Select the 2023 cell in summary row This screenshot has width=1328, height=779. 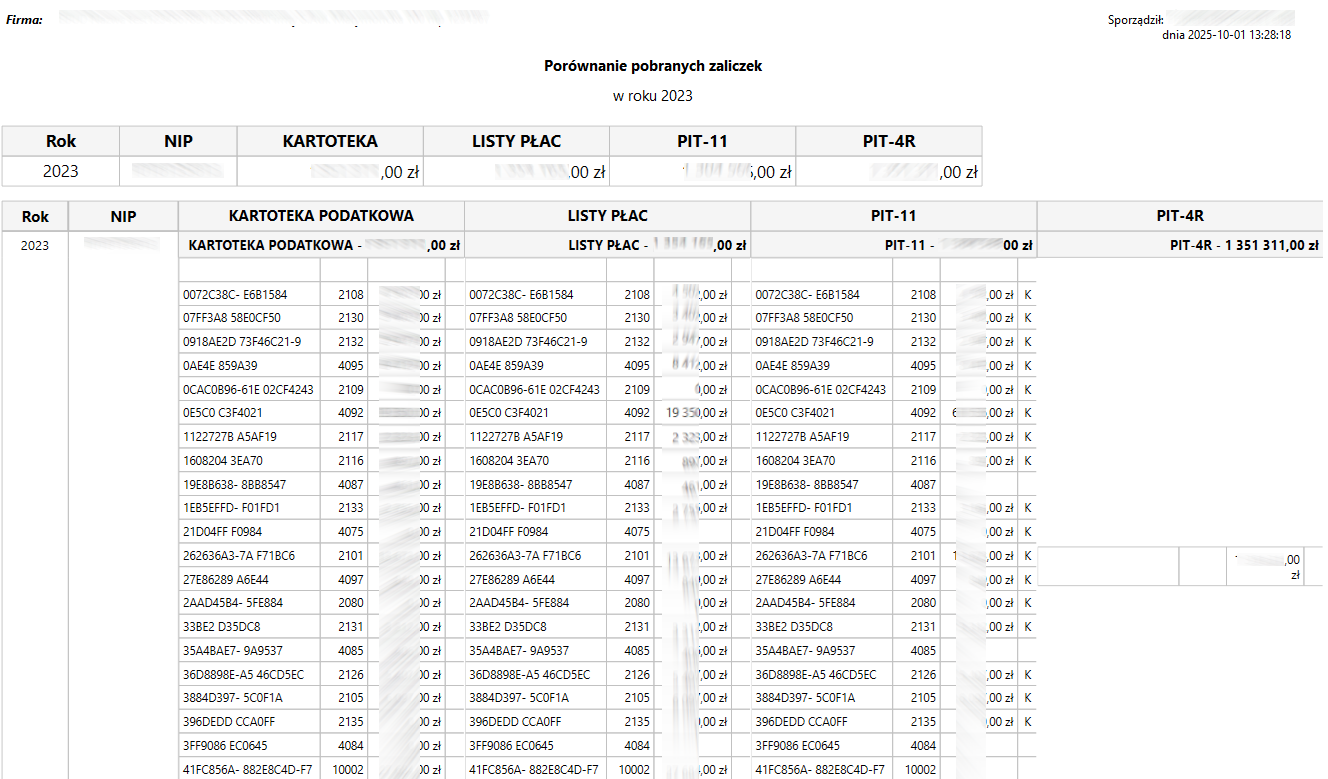[61, 171]
